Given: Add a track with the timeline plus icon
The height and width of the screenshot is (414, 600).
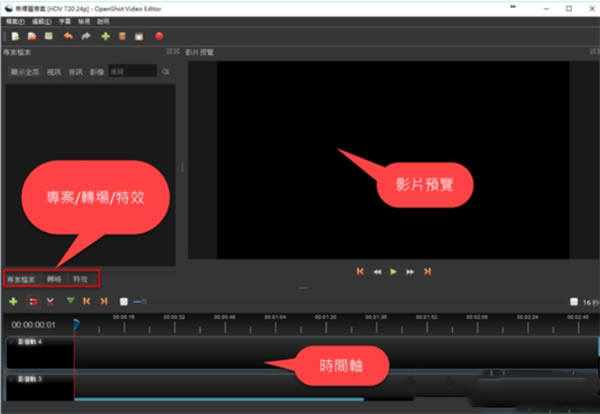Looking at the screenshot, I should pos(13,301).
